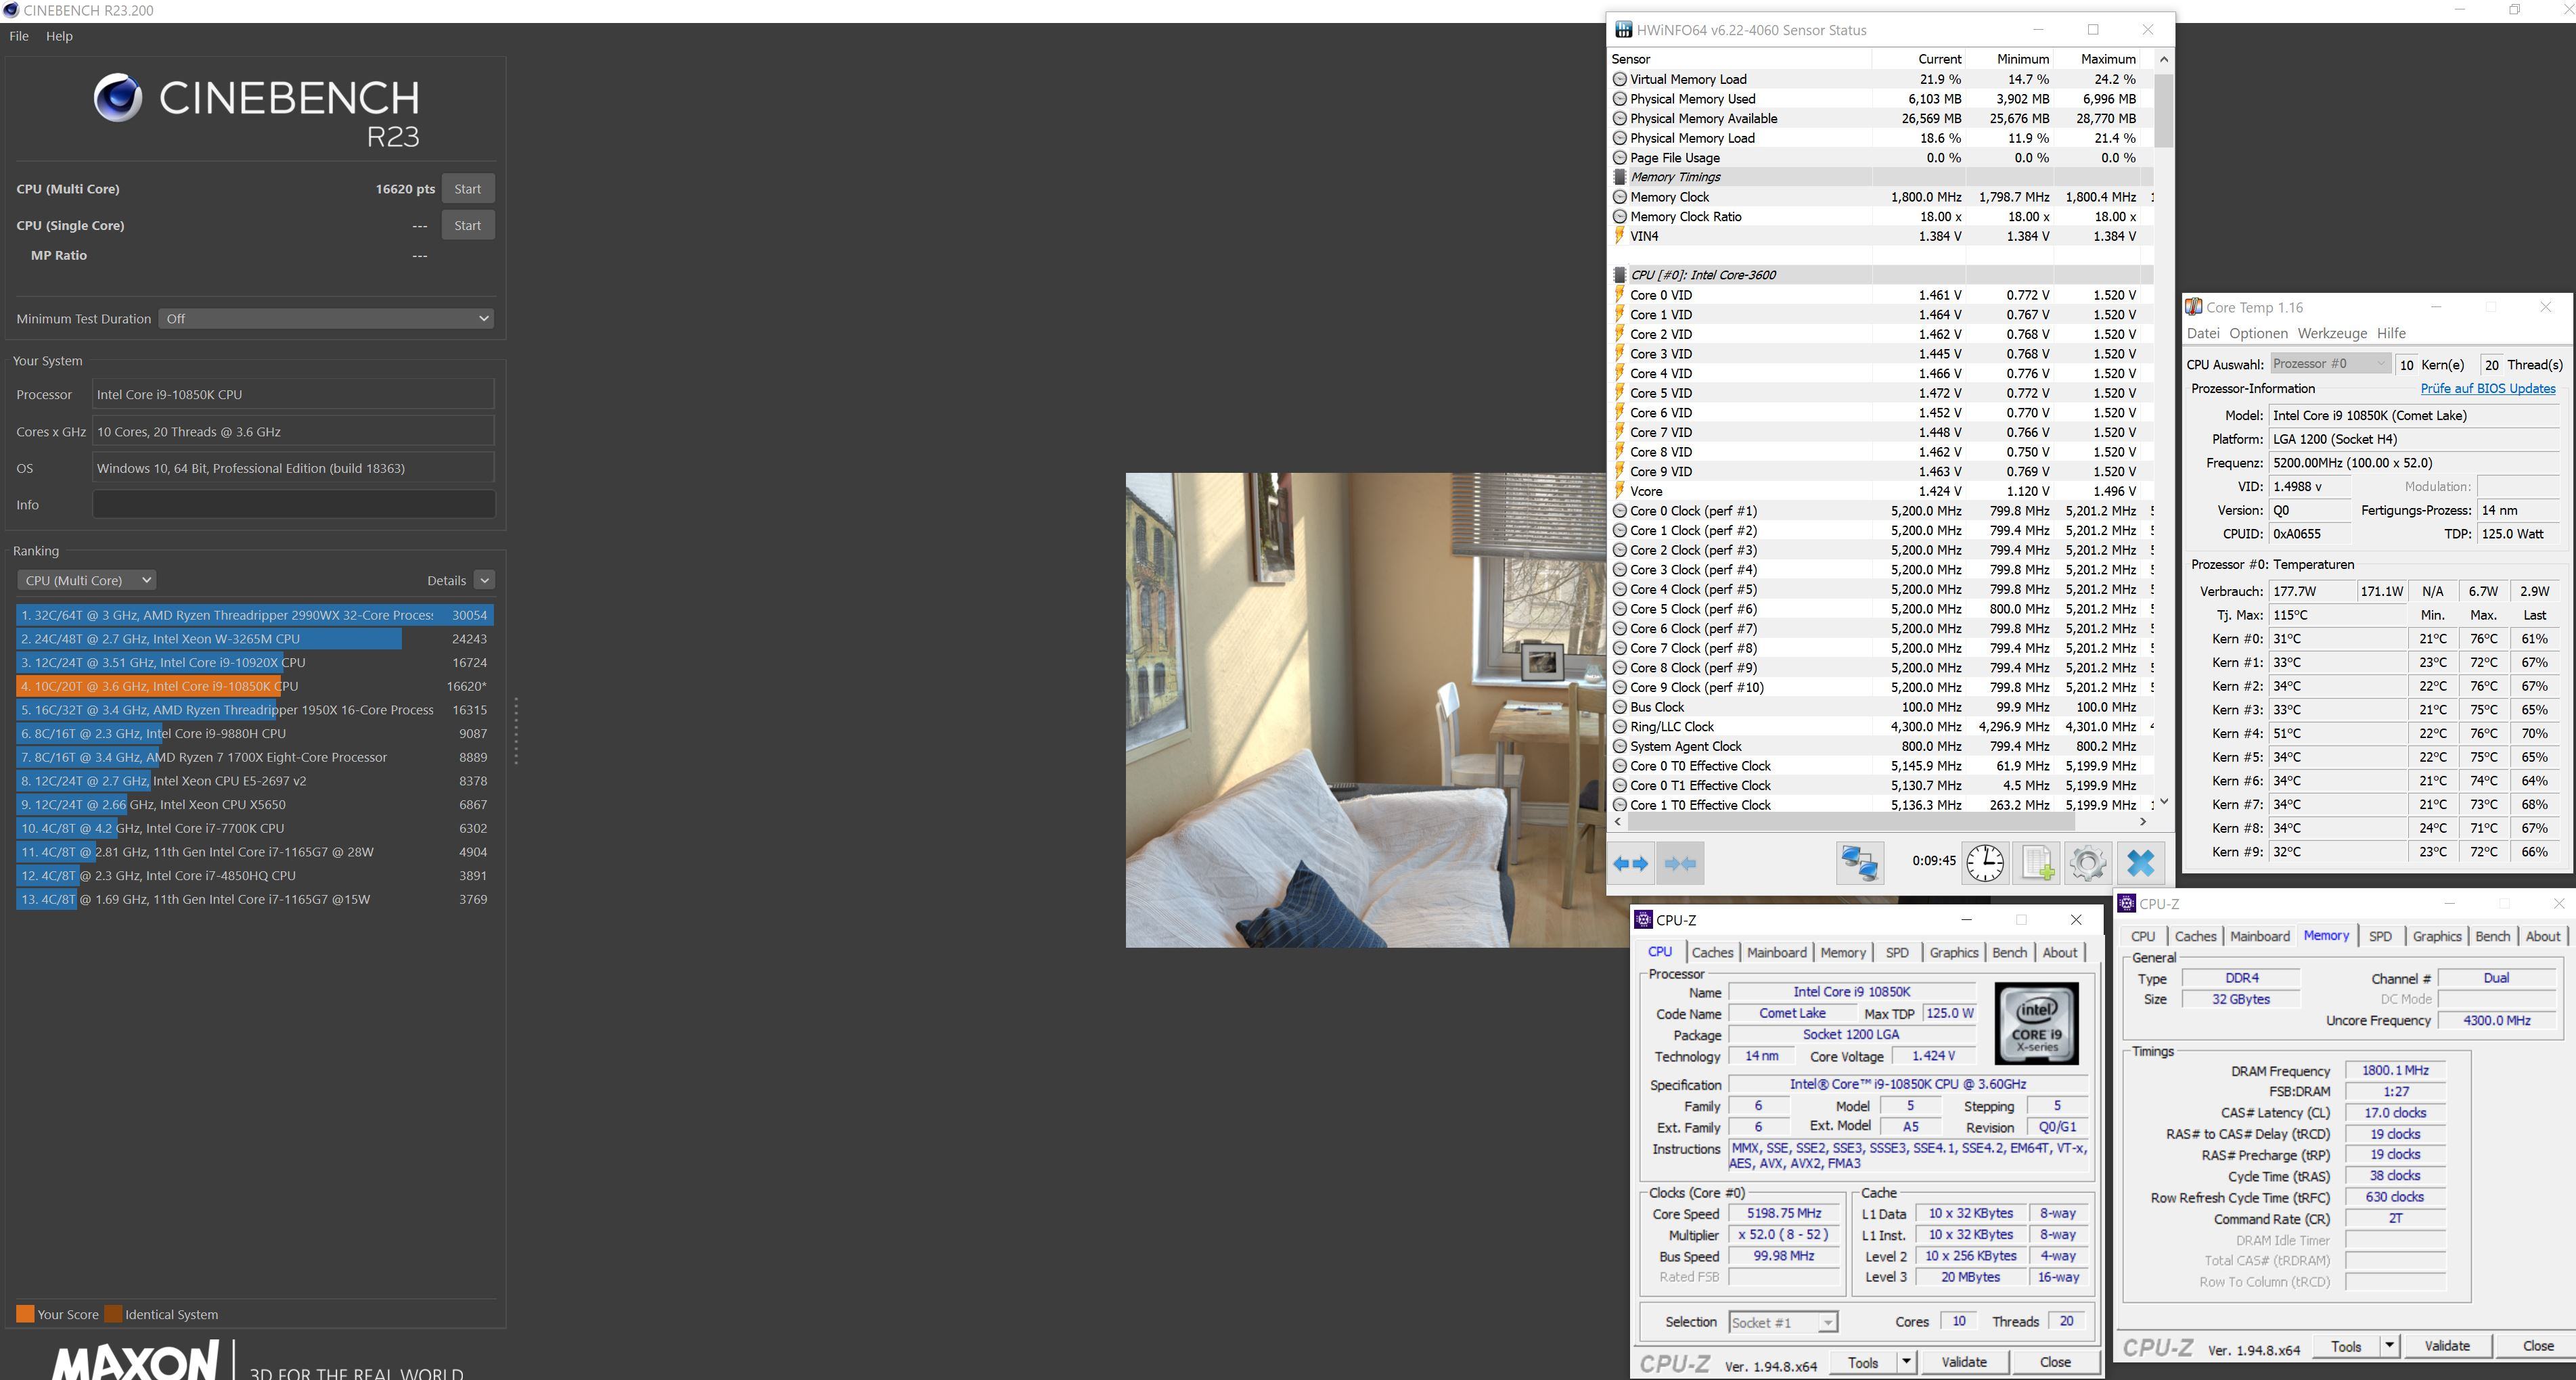Open Tools dropdown arrow in CPU-Z CPU window
2576x1380 pixels.
1906,1362
